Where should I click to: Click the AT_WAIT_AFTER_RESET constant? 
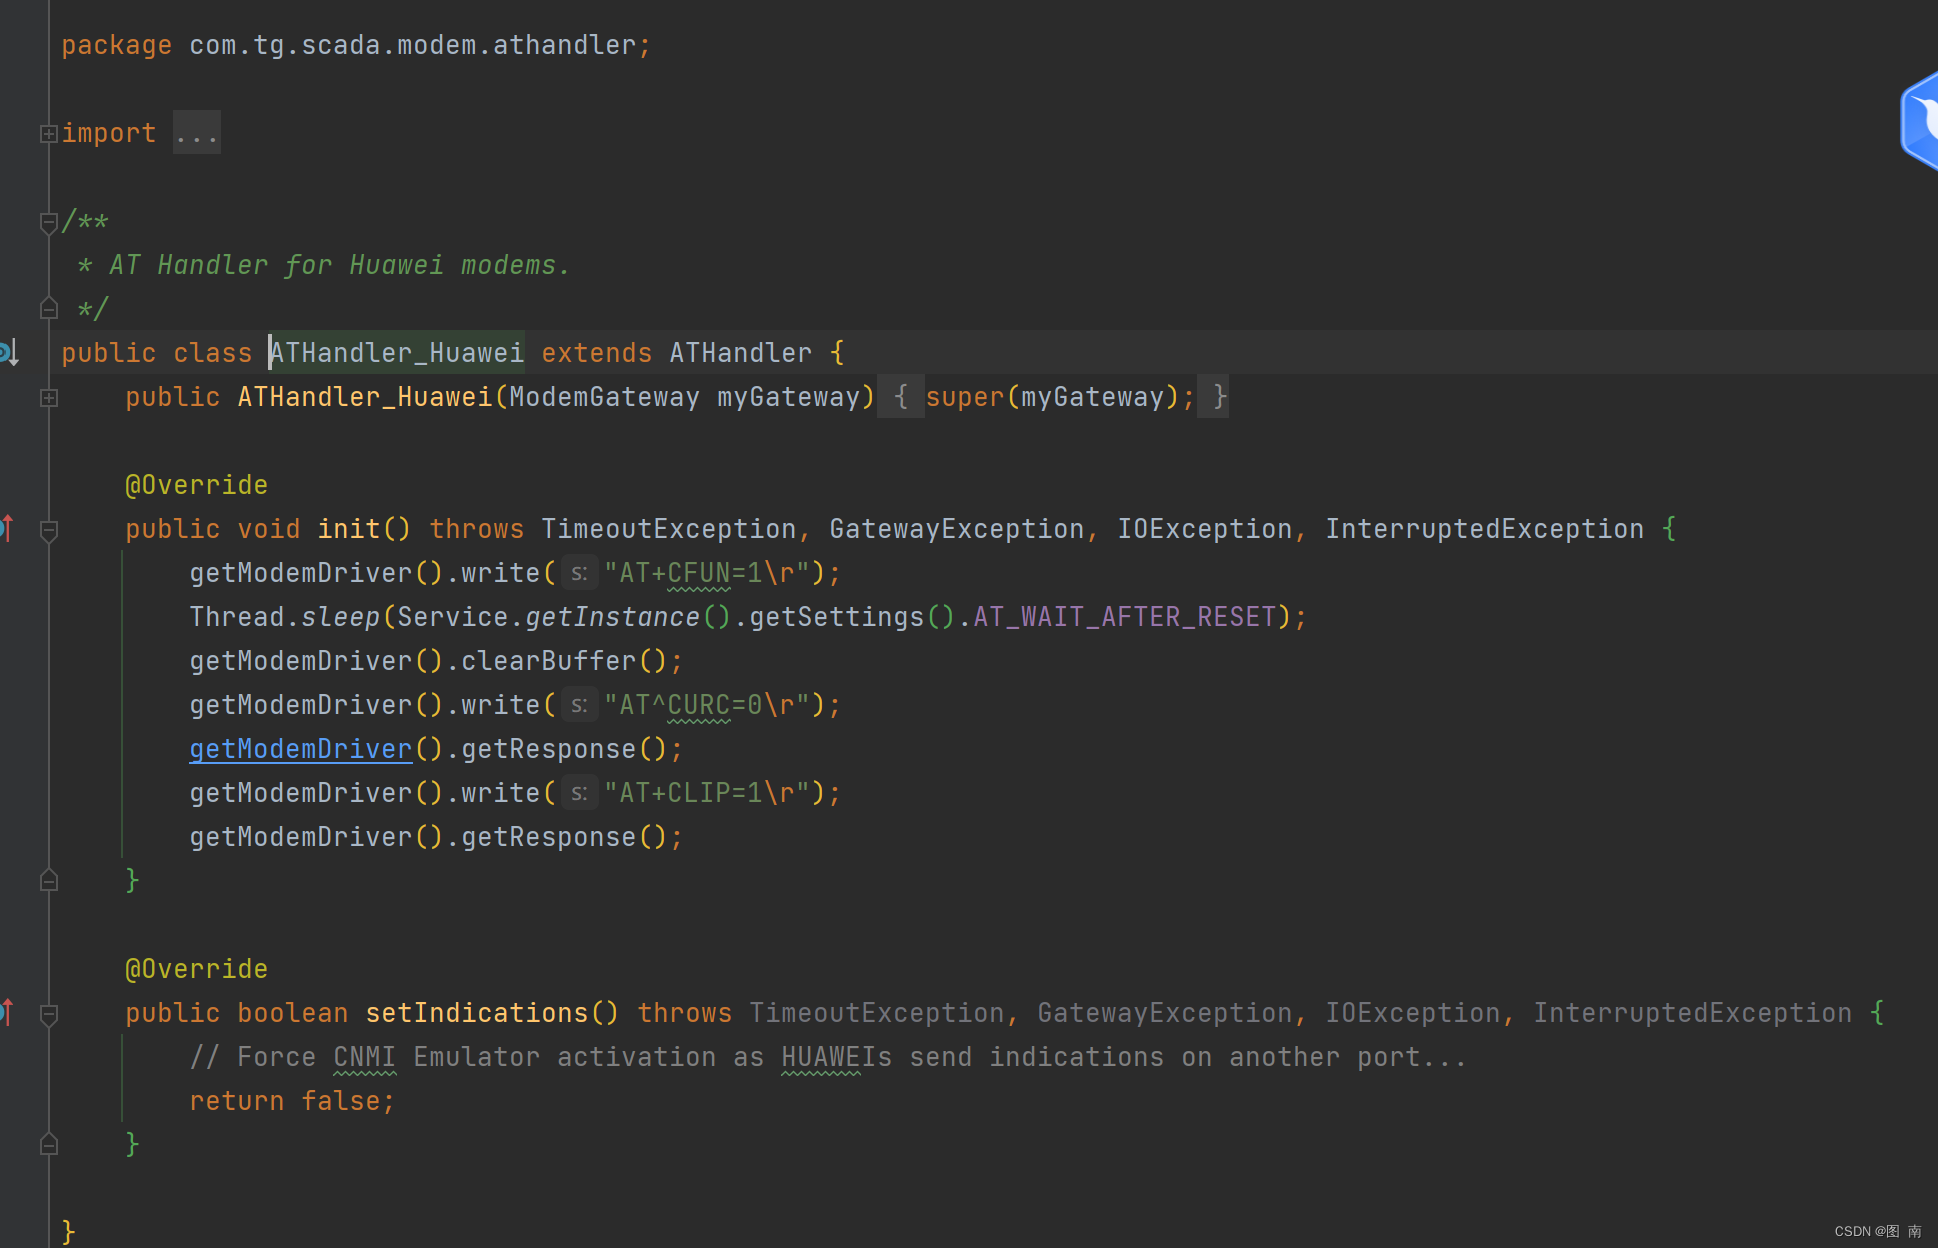[1125, 617]
